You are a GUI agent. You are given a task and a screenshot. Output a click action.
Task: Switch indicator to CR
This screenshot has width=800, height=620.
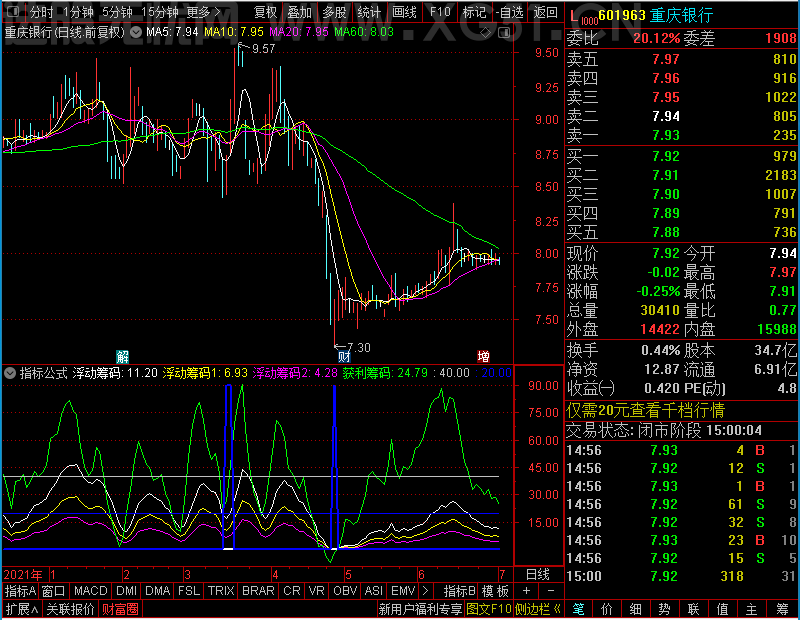pos(291,591)
